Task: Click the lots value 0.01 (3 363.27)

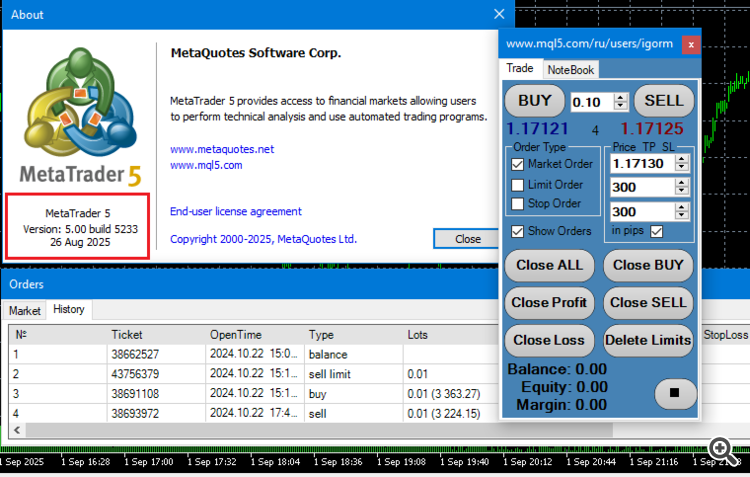Action: tap(444, 394)
